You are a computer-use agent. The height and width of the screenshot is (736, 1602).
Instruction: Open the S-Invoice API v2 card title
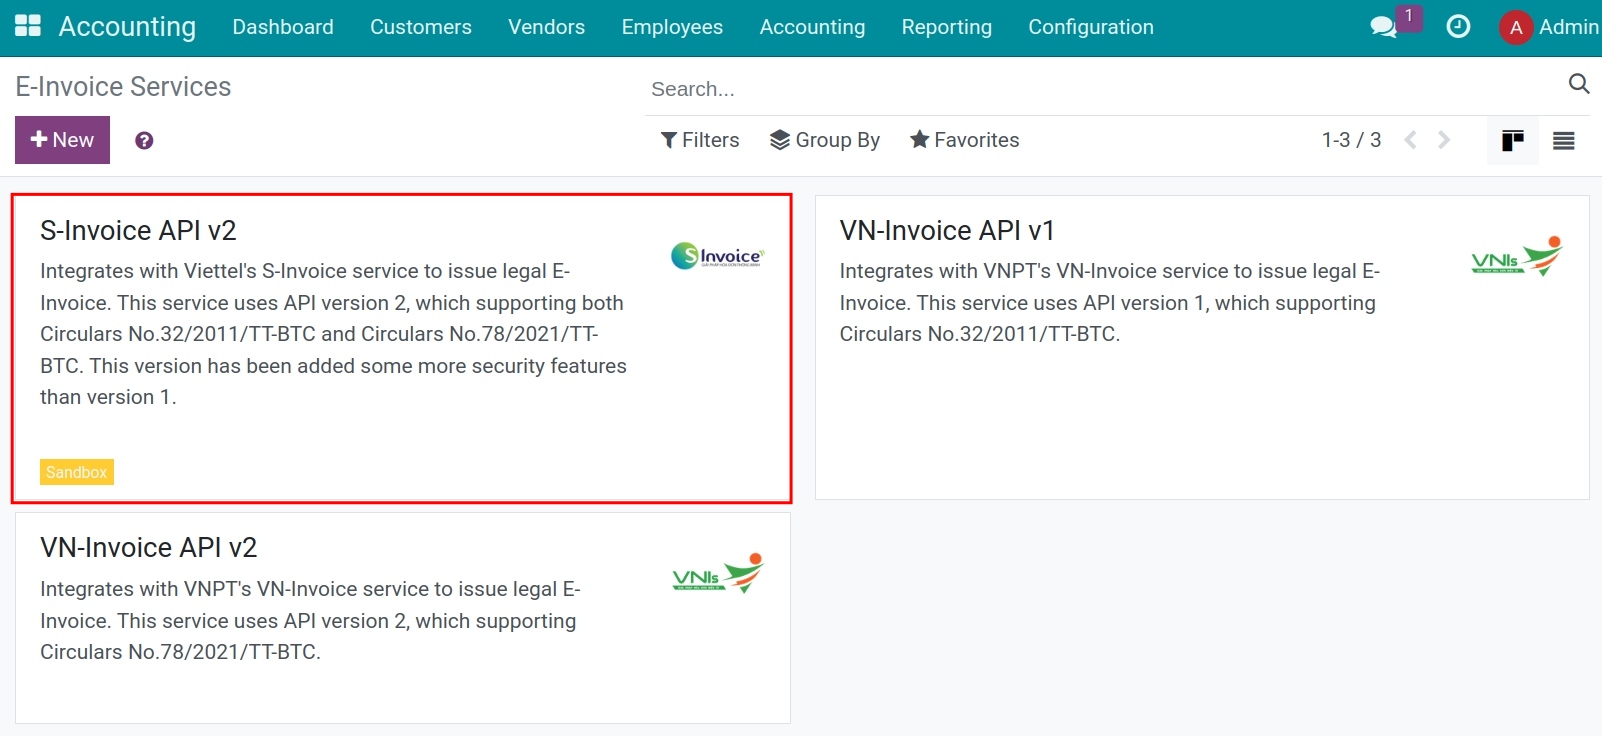[138, 231]
